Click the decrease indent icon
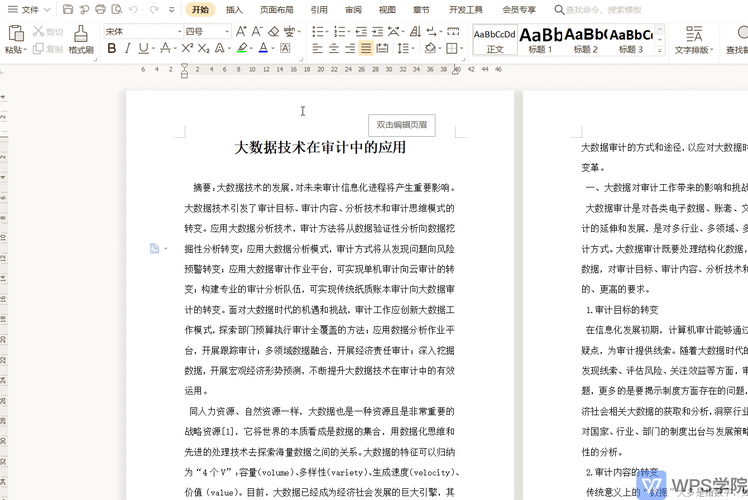This screenshot has width=748, height=500. (x=361, y=31)
